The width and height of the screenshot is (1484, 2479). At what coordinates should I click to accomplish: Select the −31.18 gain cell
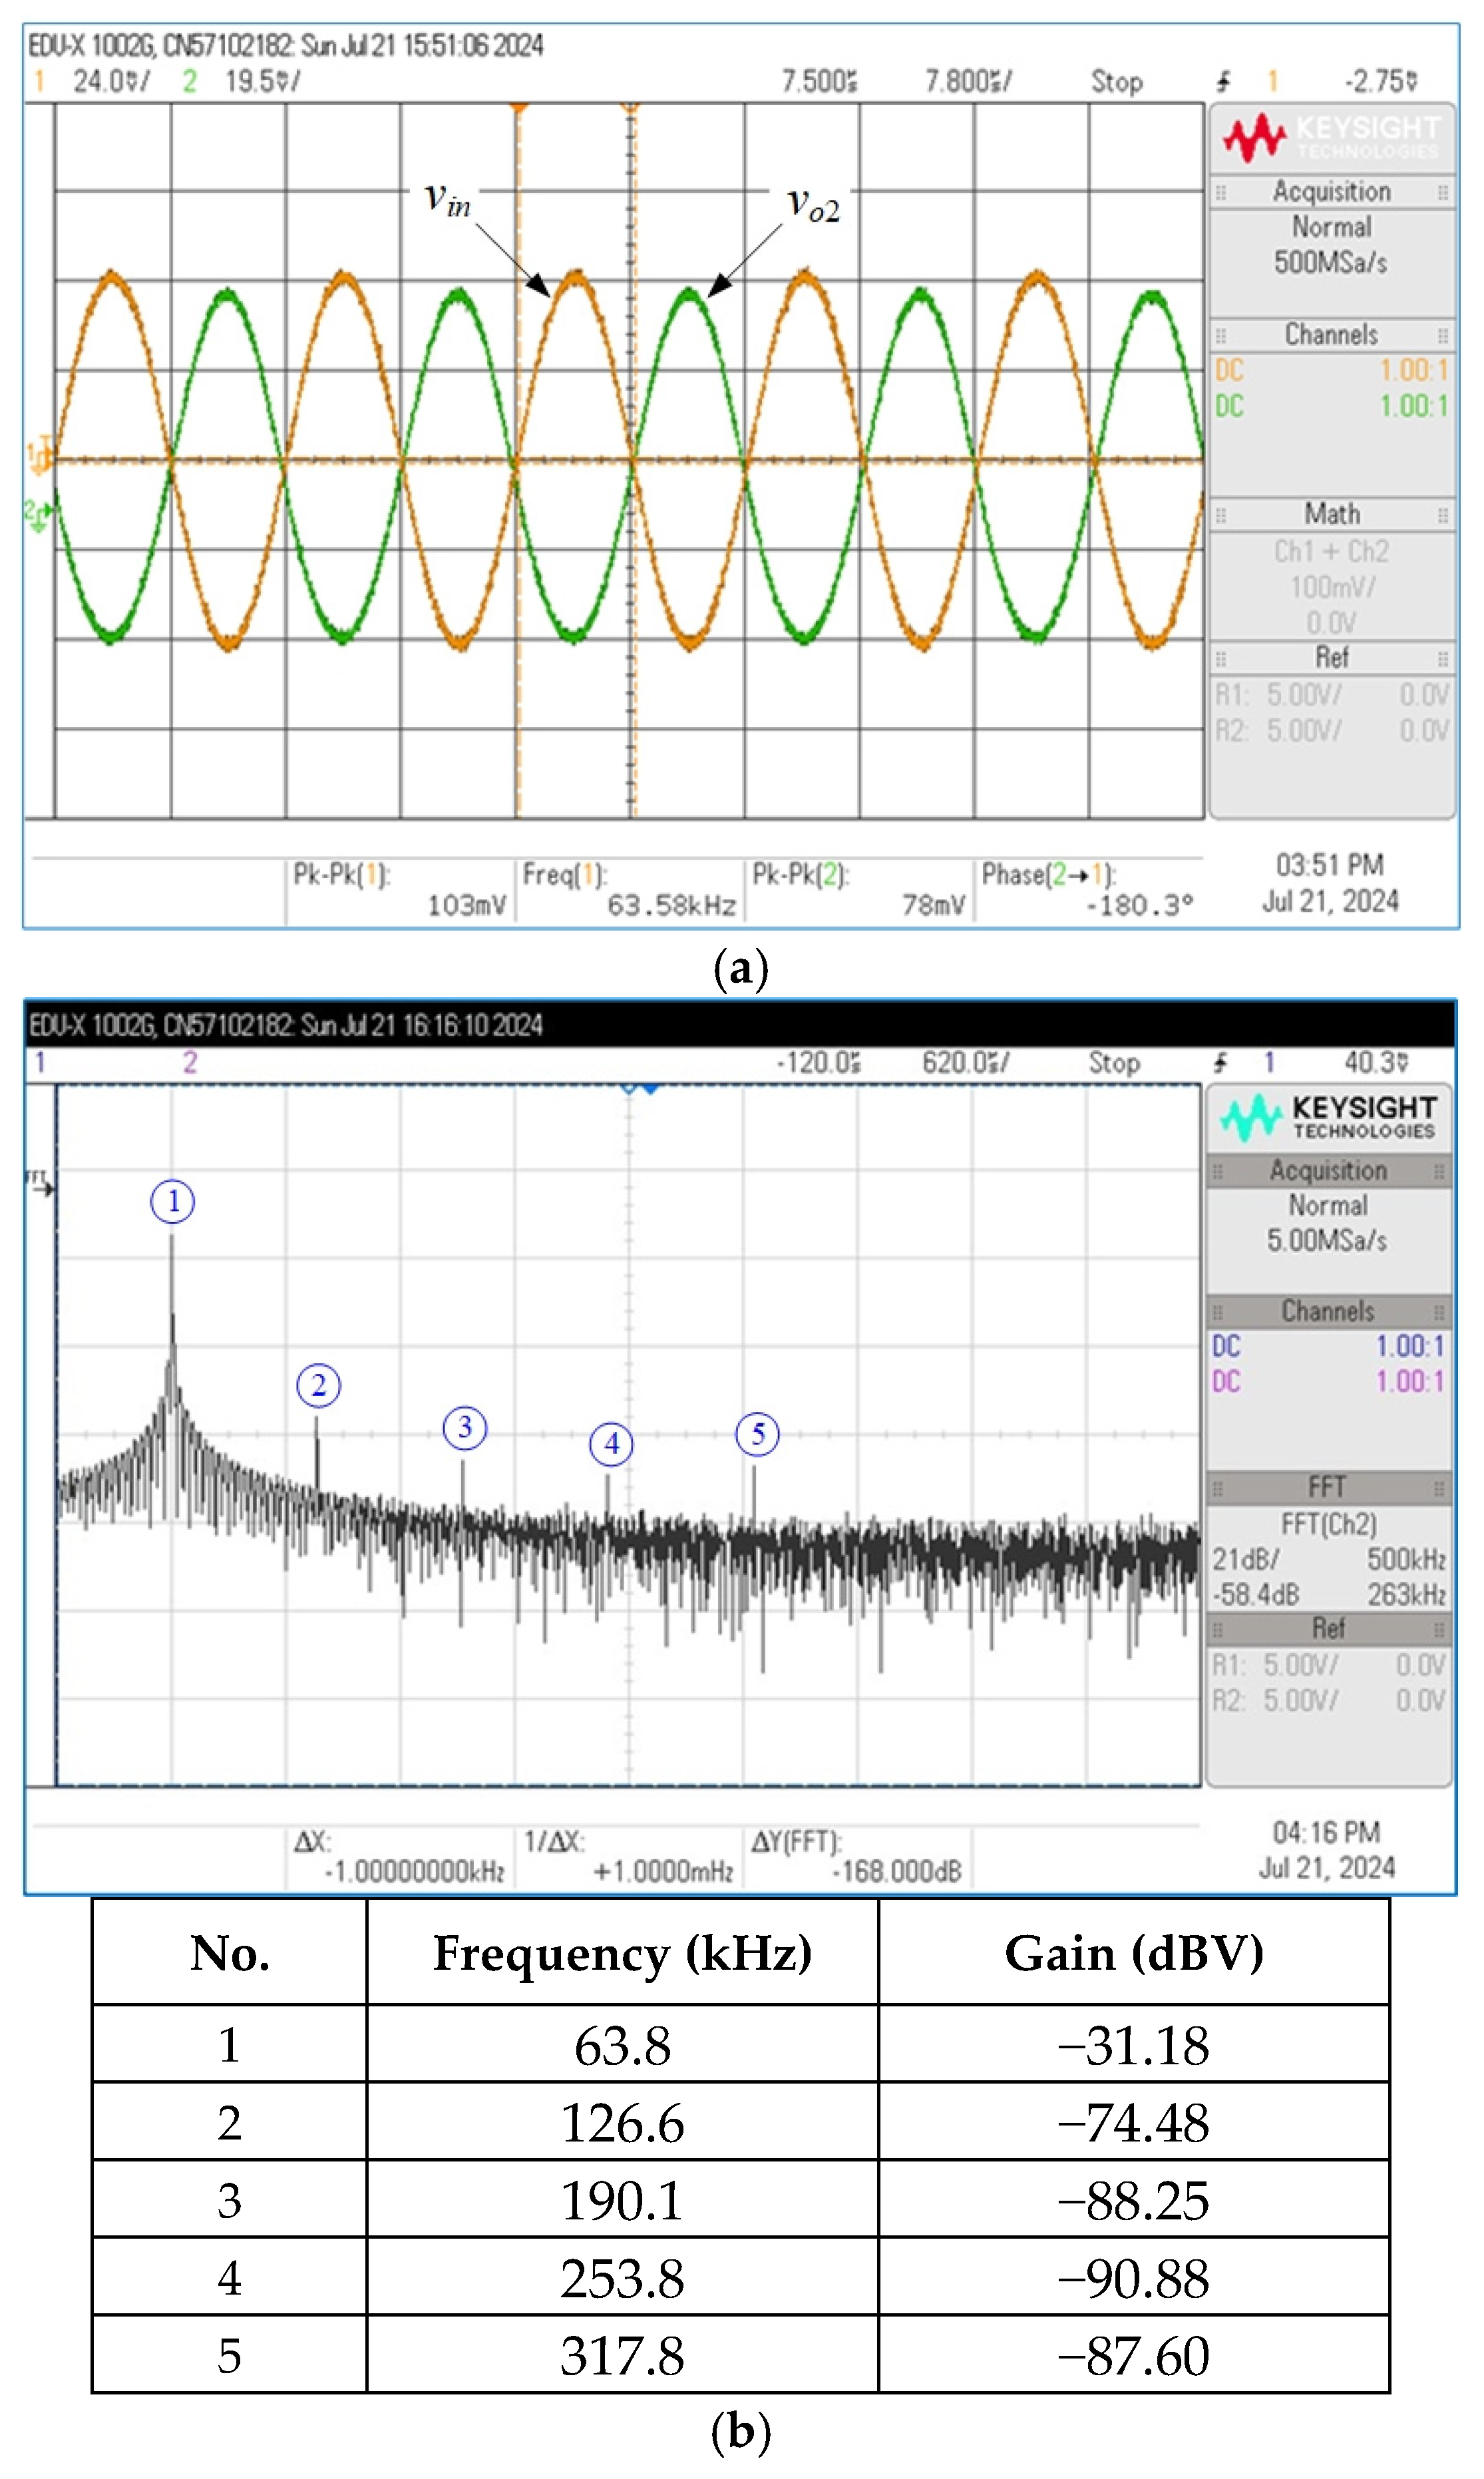(x=1134, y=2045)
